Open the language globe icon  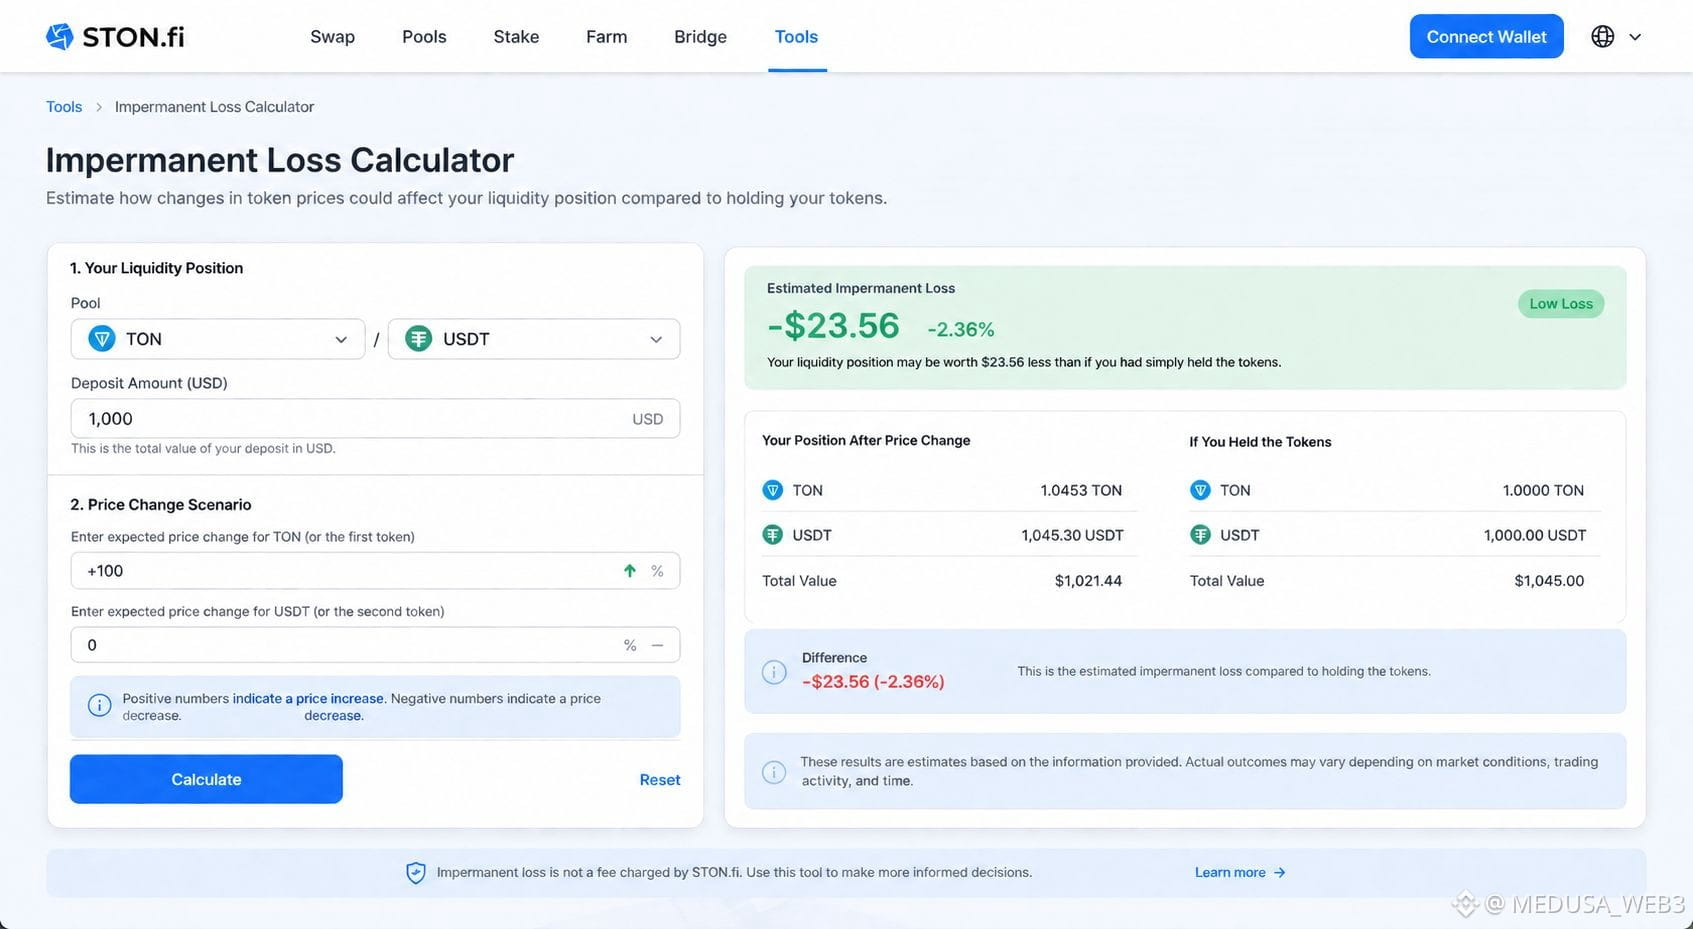[1602, 37]
